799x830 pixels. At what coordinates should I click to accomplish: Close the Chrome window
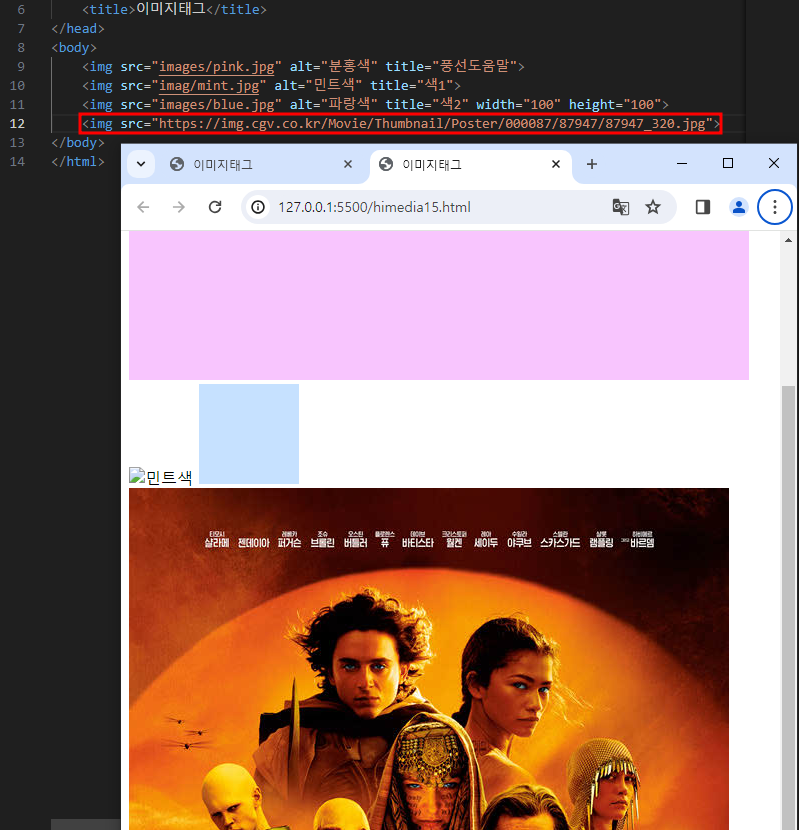click(x=774, y=164)
